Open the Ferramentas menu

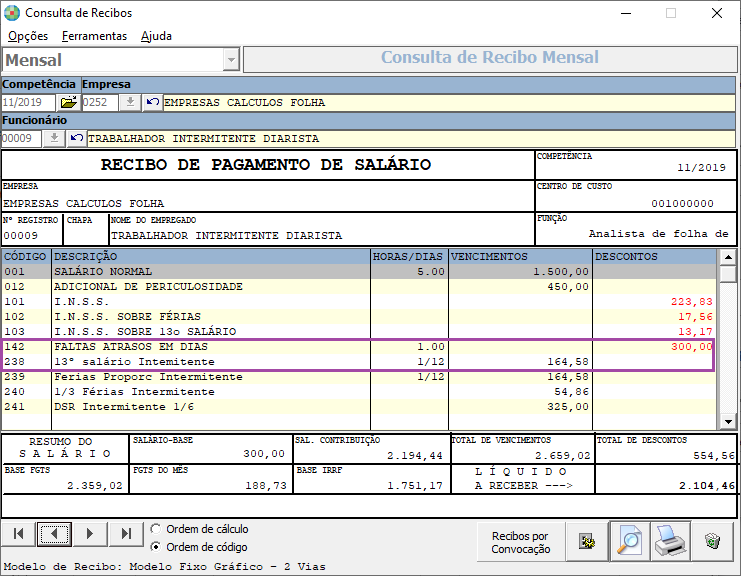click(94, 36)
